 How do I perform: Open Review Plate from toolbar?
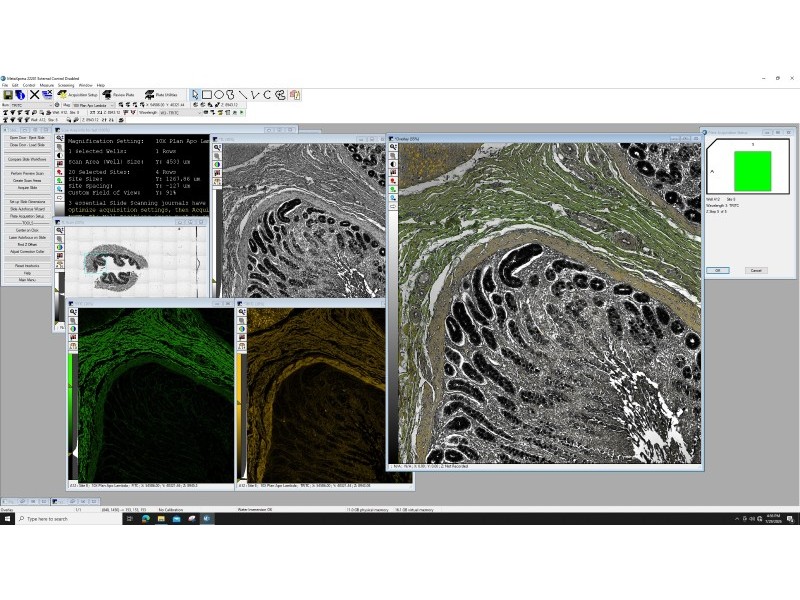click(118, 95)
